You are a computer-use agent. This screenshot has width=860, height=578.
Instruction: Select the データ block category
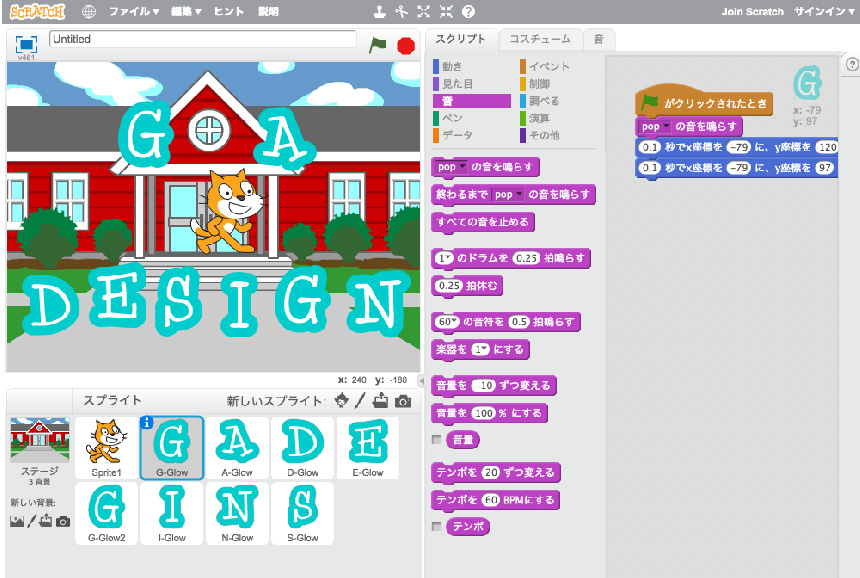(472, 135)
